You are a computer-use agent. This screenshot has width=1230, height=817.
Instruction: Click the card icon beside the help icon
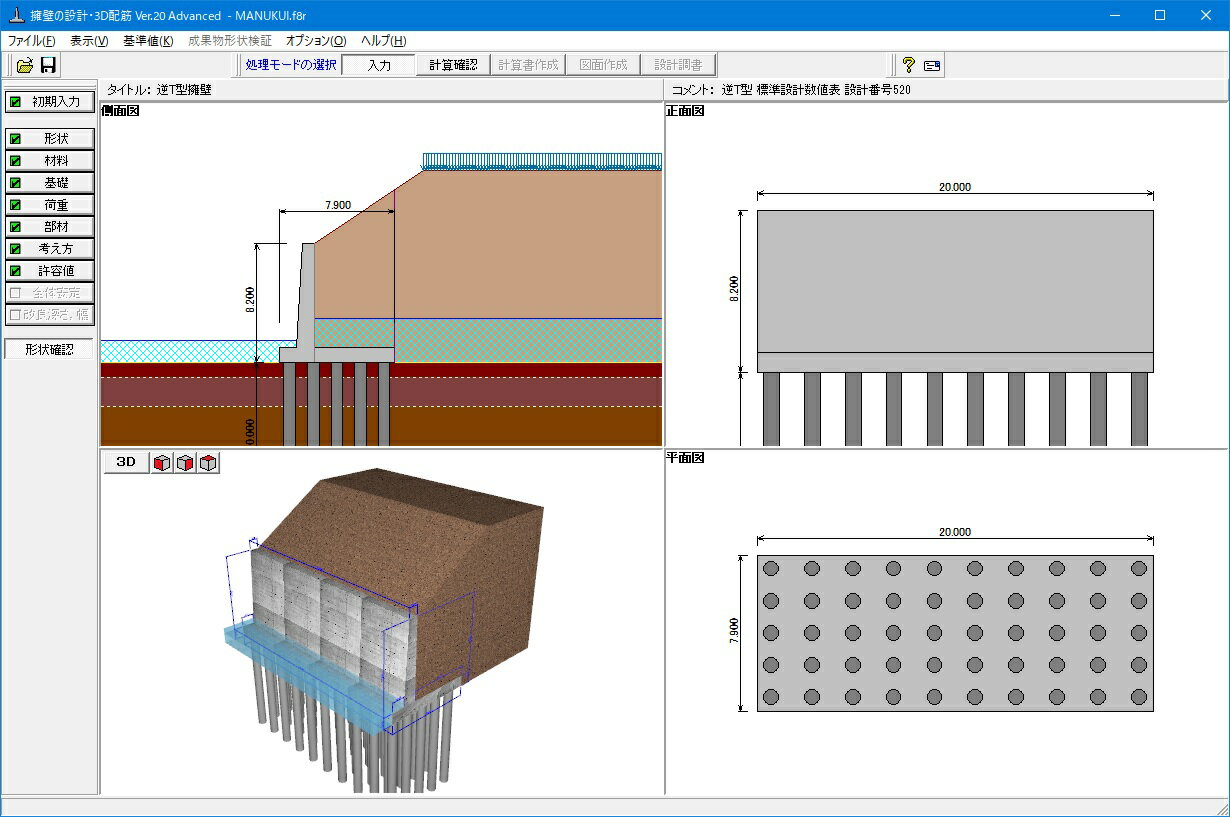coord(932,65)
